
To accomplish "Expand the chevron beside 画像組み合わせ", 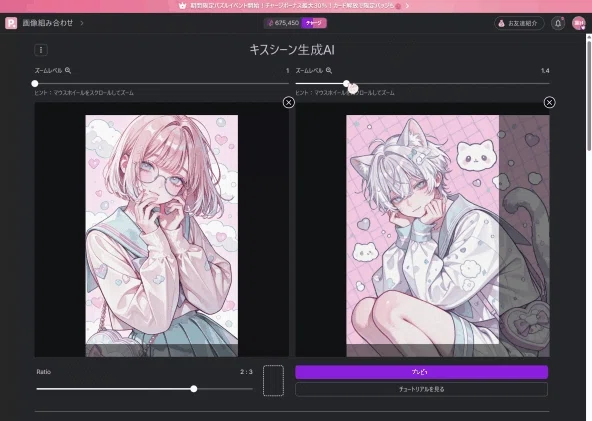I will click(82, 23).
